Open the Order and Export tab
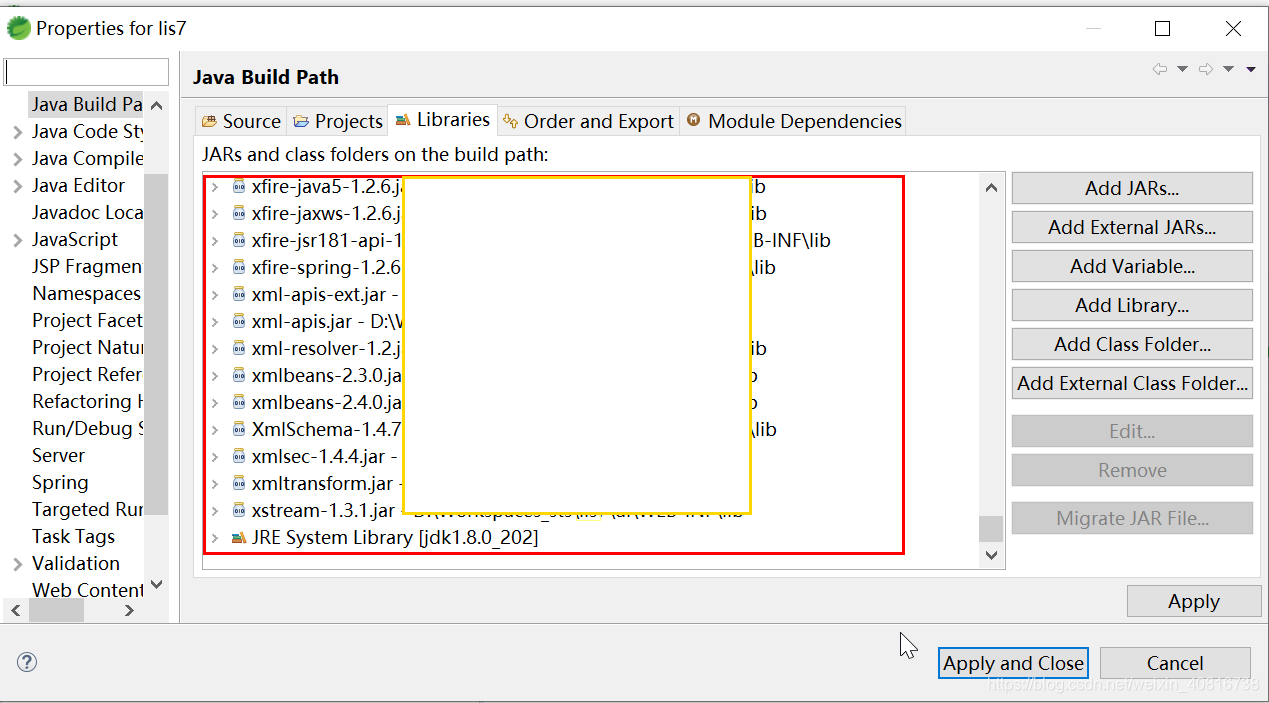The height and width of the screenshot is (703, 1269). (588, 121)
